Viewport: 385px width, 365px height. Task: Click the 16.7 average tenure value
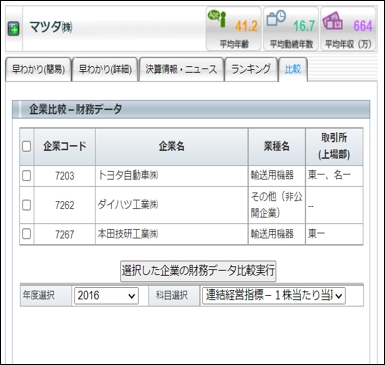304,26
